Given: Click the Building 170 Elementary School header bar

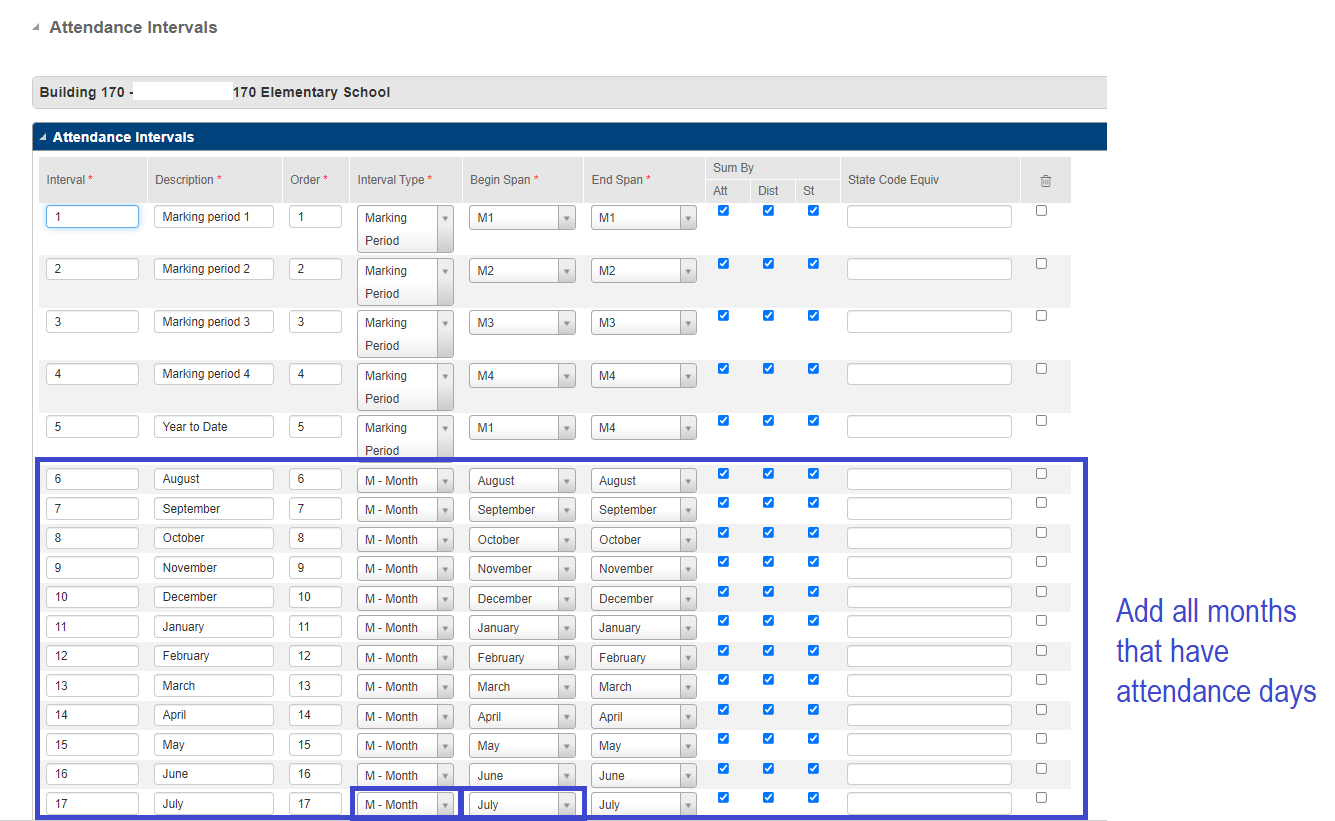Looking at the screenshot, I should click(x=568, y=92).
